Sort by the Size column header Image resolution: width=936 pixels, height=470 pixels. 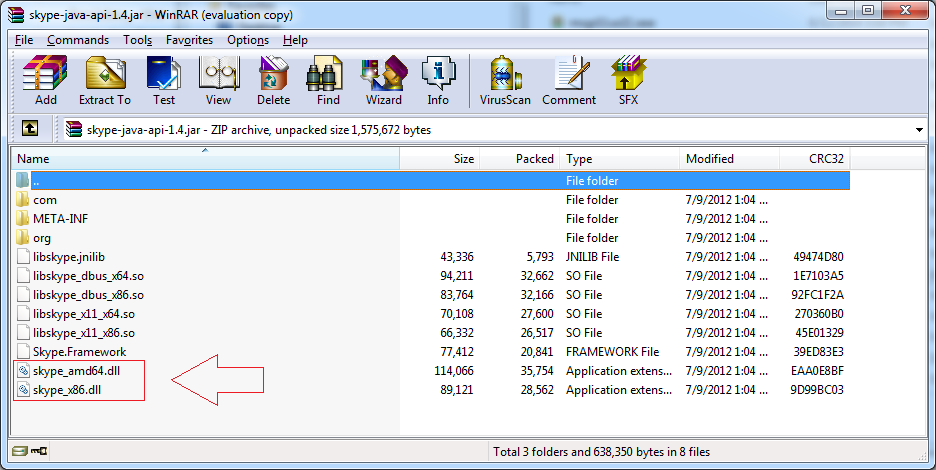[x=440, y=159]
